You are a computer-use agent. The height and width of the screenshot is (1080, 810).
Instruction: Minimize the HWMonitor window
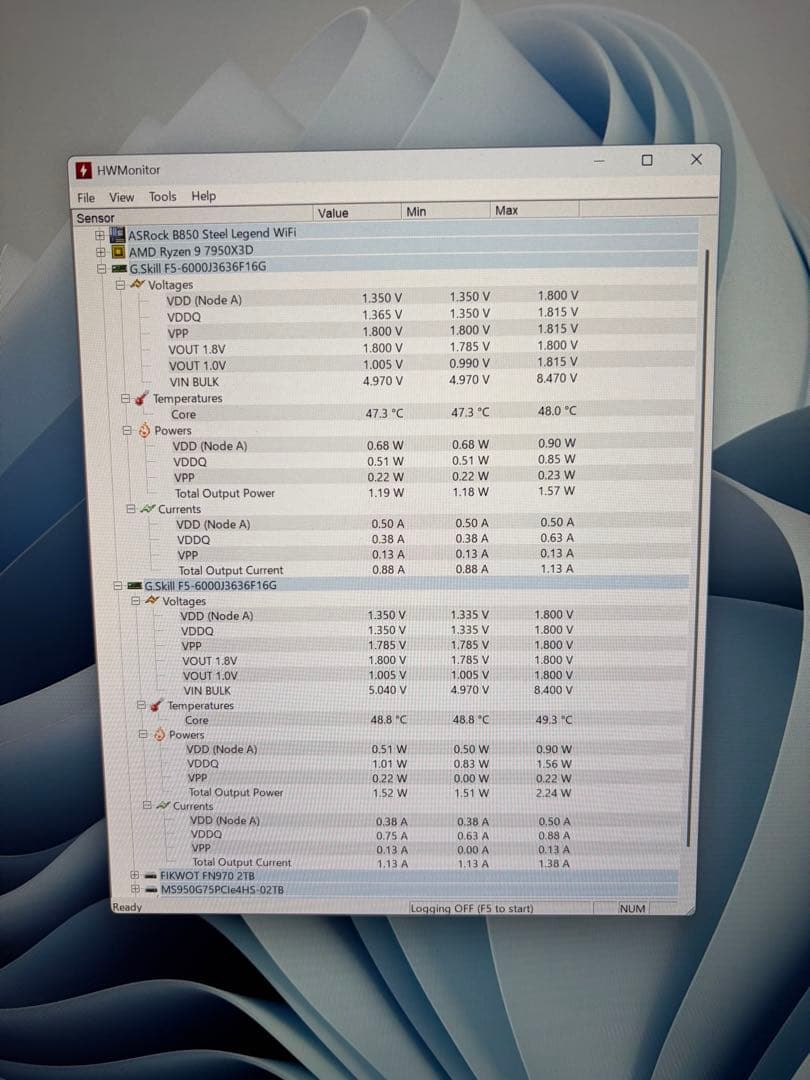(599, 161)
